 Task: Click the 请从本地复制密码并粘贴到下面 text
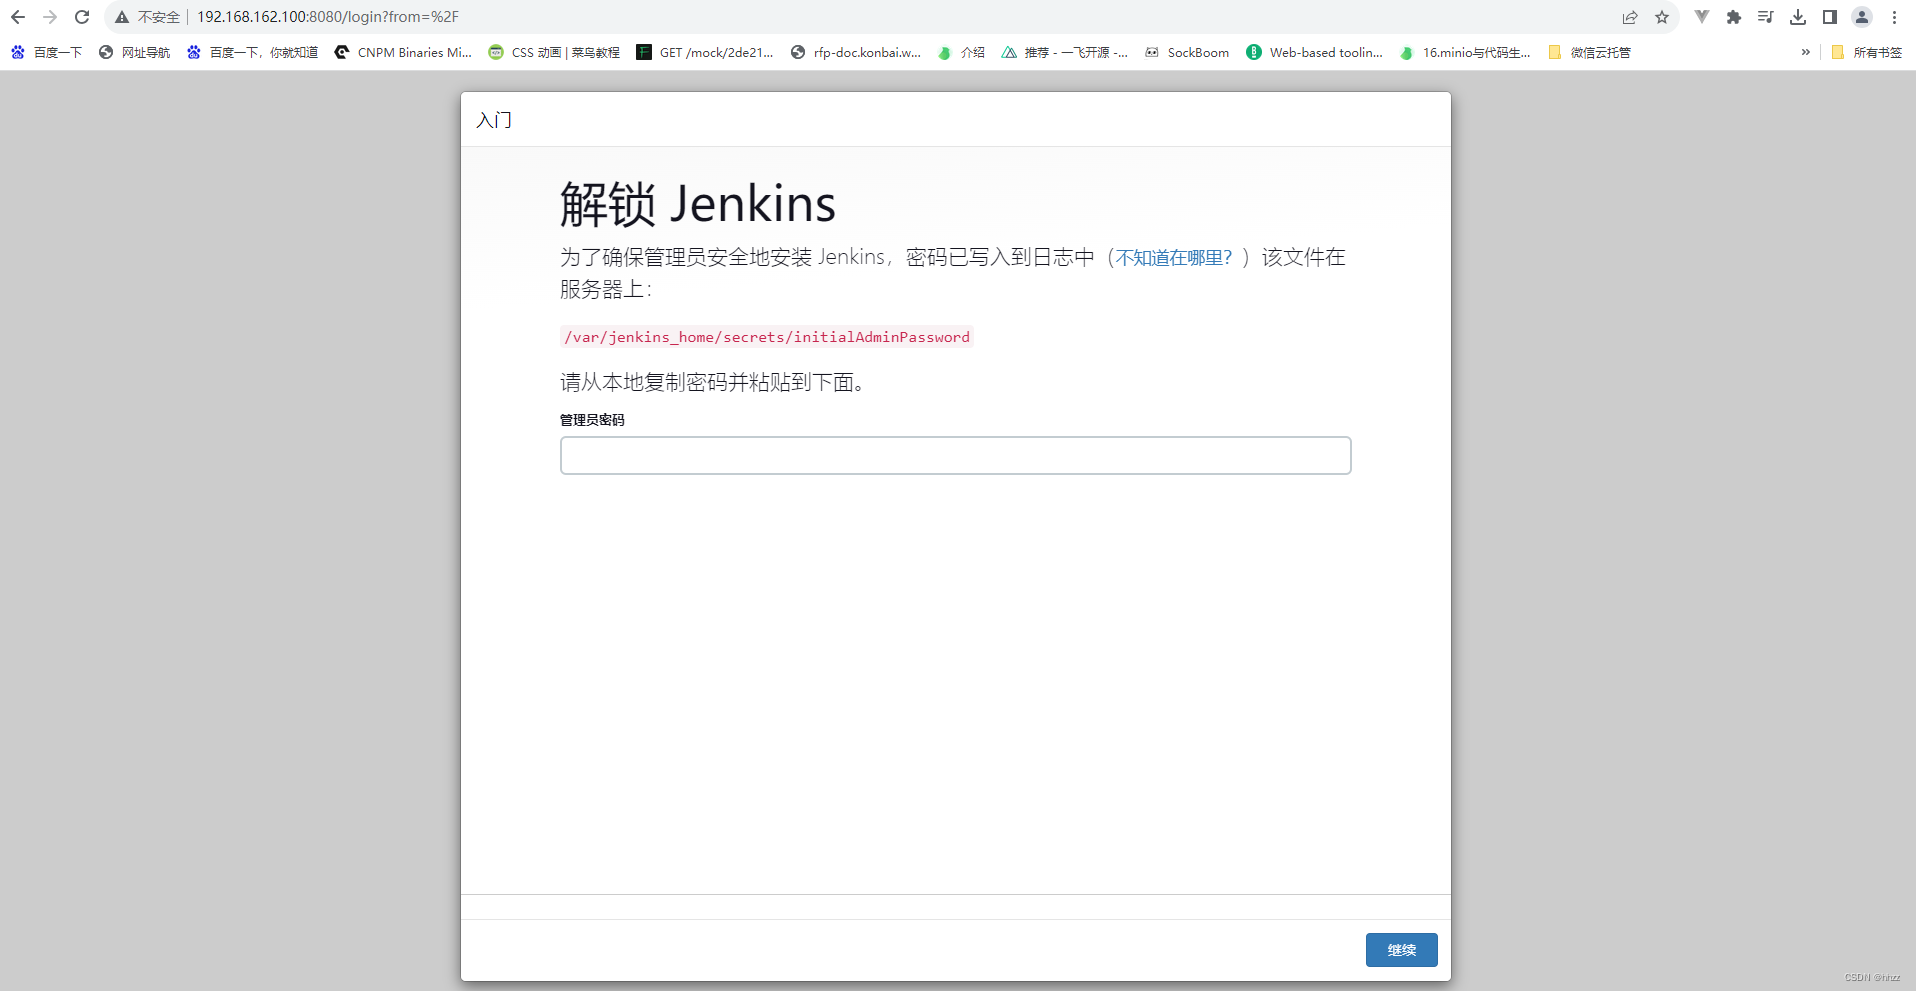point(712,382)
